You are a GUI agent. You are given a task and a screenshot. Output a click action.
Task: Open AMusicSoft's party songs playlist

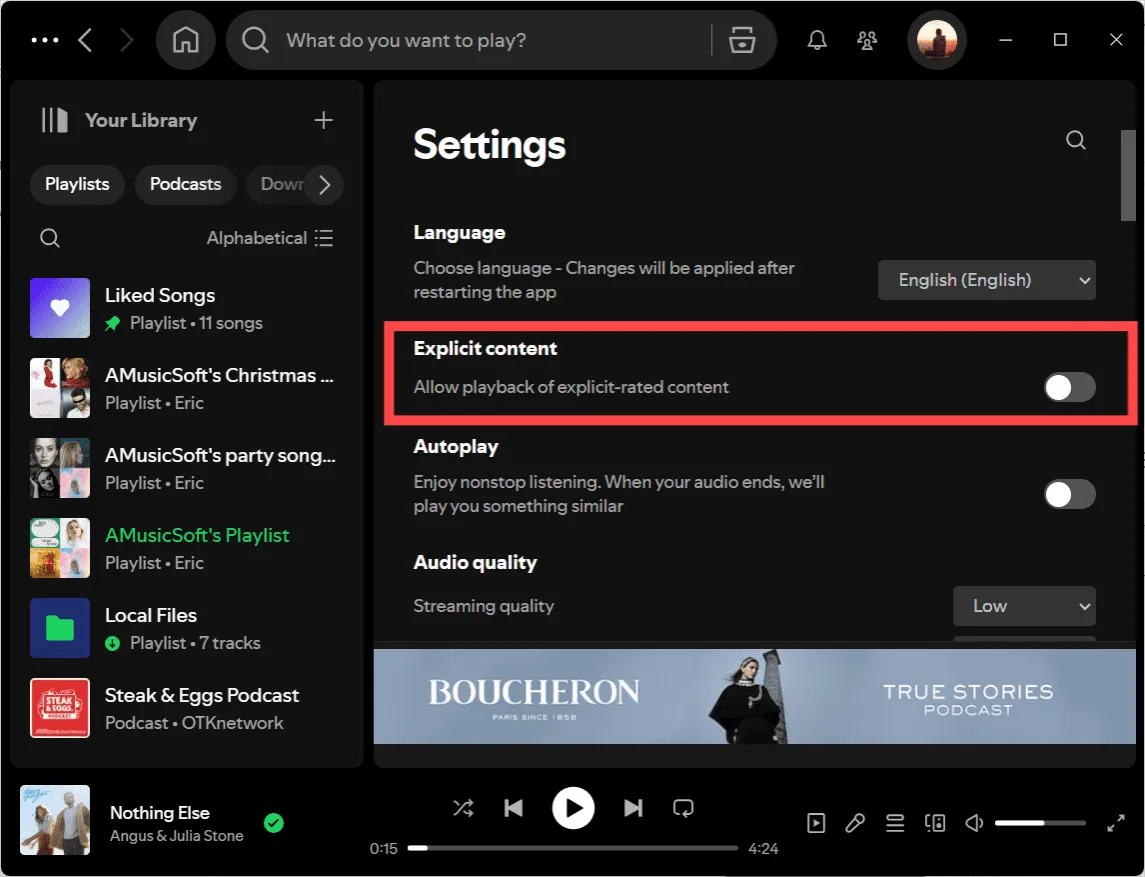(x=186, y=468)
